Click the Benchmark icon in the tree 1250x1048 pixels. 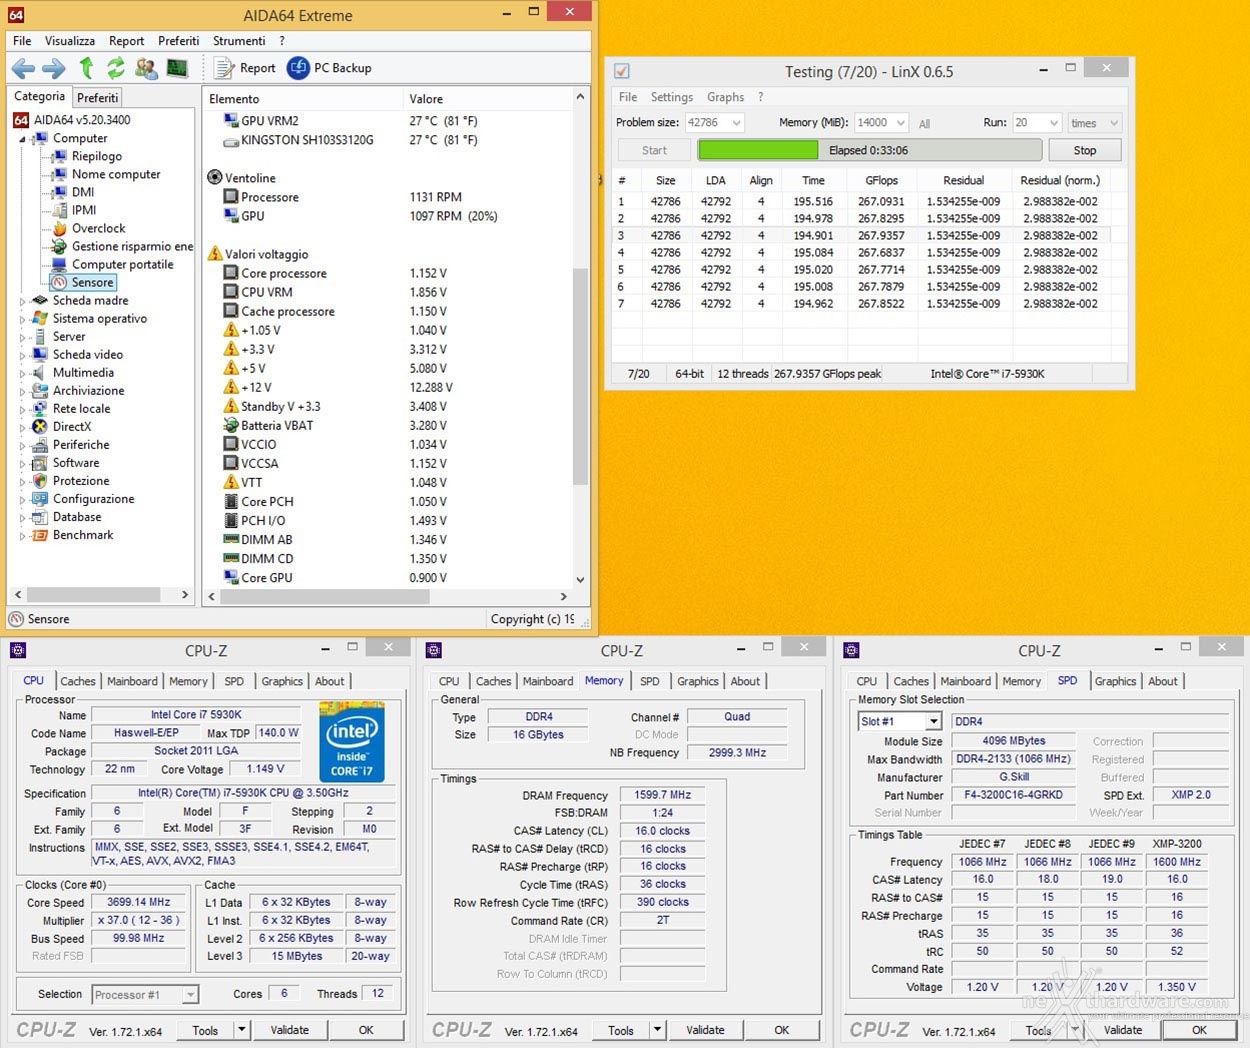point(41,535)
